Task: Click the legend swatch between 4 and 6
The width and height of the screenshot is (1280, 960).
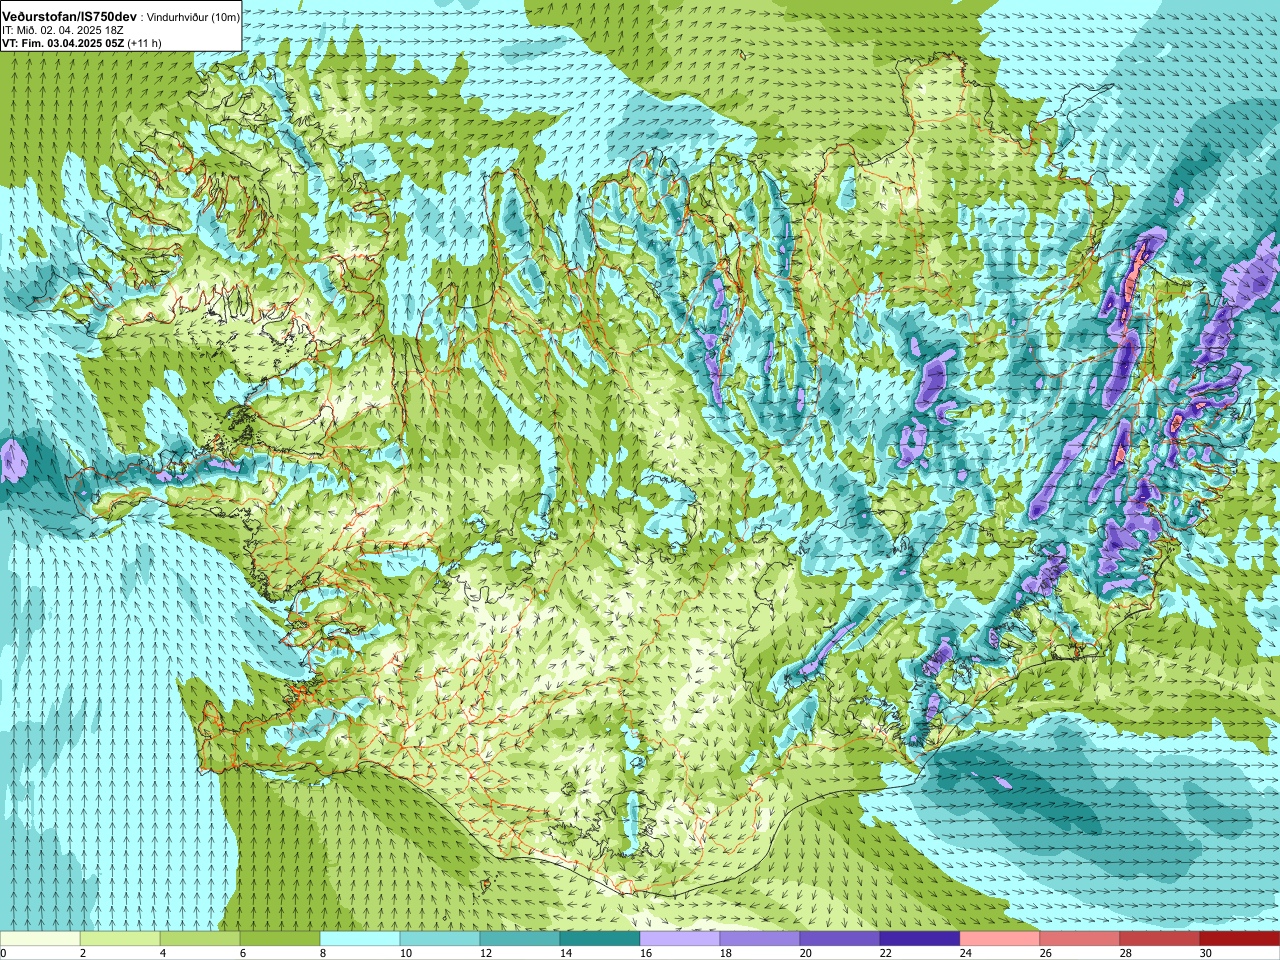Action: click(200, 939)
